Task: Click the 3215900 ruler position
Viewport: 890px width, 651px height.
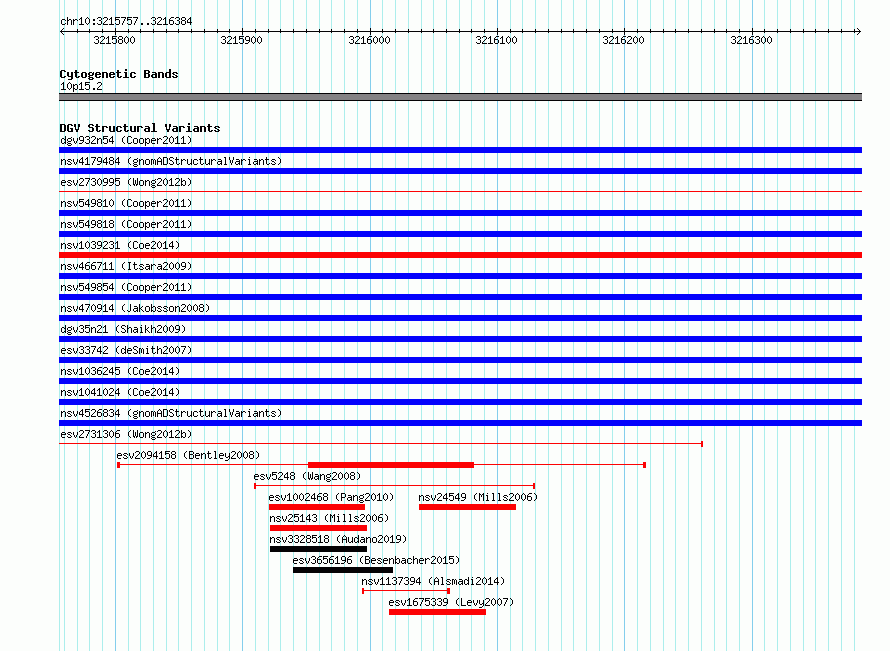Action: tap(242, 40)
